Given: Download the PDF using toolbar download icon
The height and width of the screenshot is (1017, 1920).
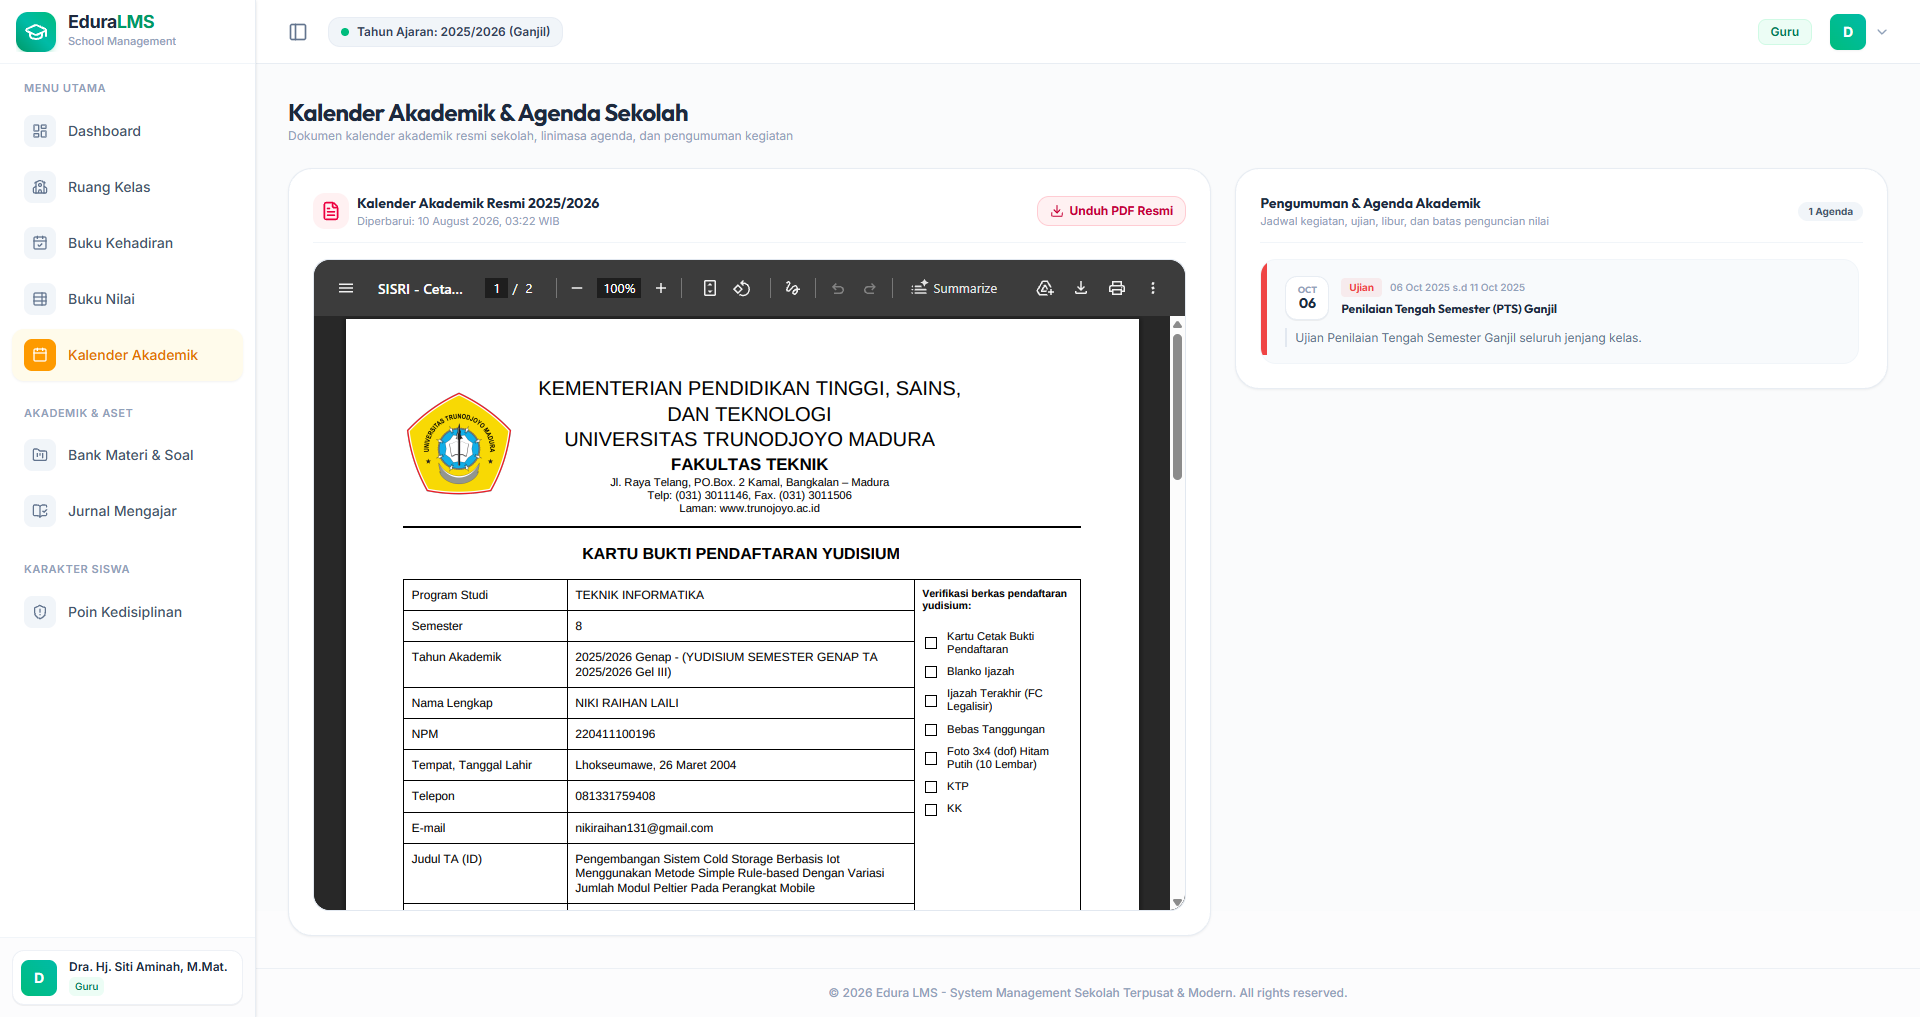Looking at the screenshot, I should (1081, 288).
